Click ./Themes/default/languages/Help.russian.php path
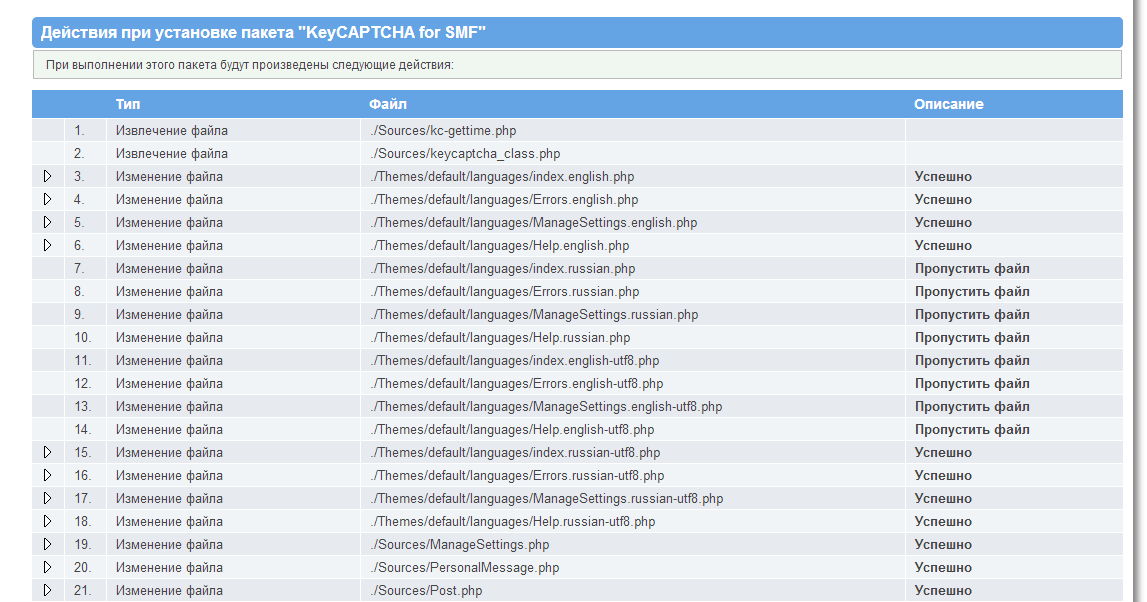1147x602 pixels. pos(500,337)
